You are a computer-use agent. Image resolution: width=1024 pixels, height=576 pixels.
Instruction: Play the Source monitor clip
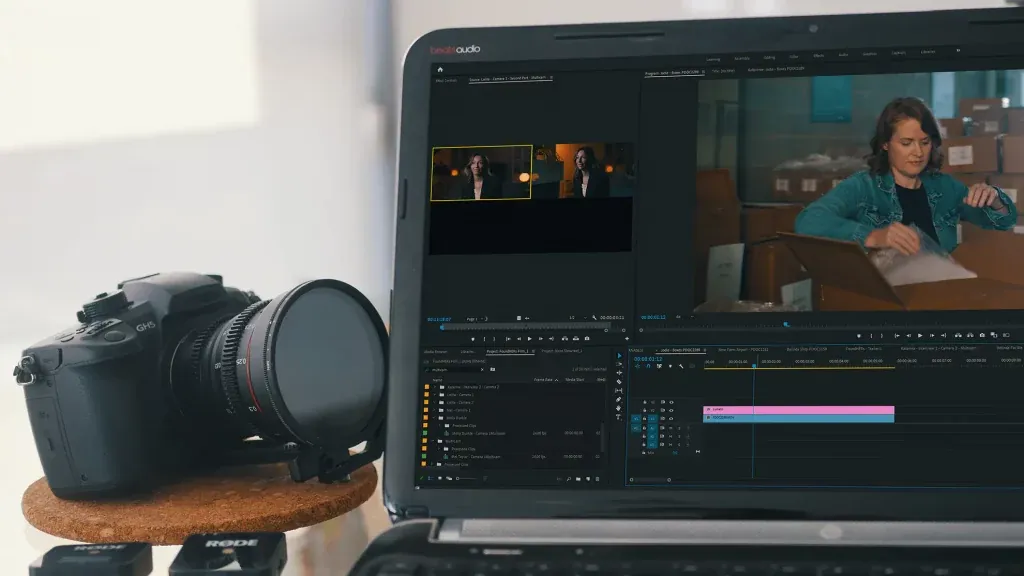click(530, 339)
